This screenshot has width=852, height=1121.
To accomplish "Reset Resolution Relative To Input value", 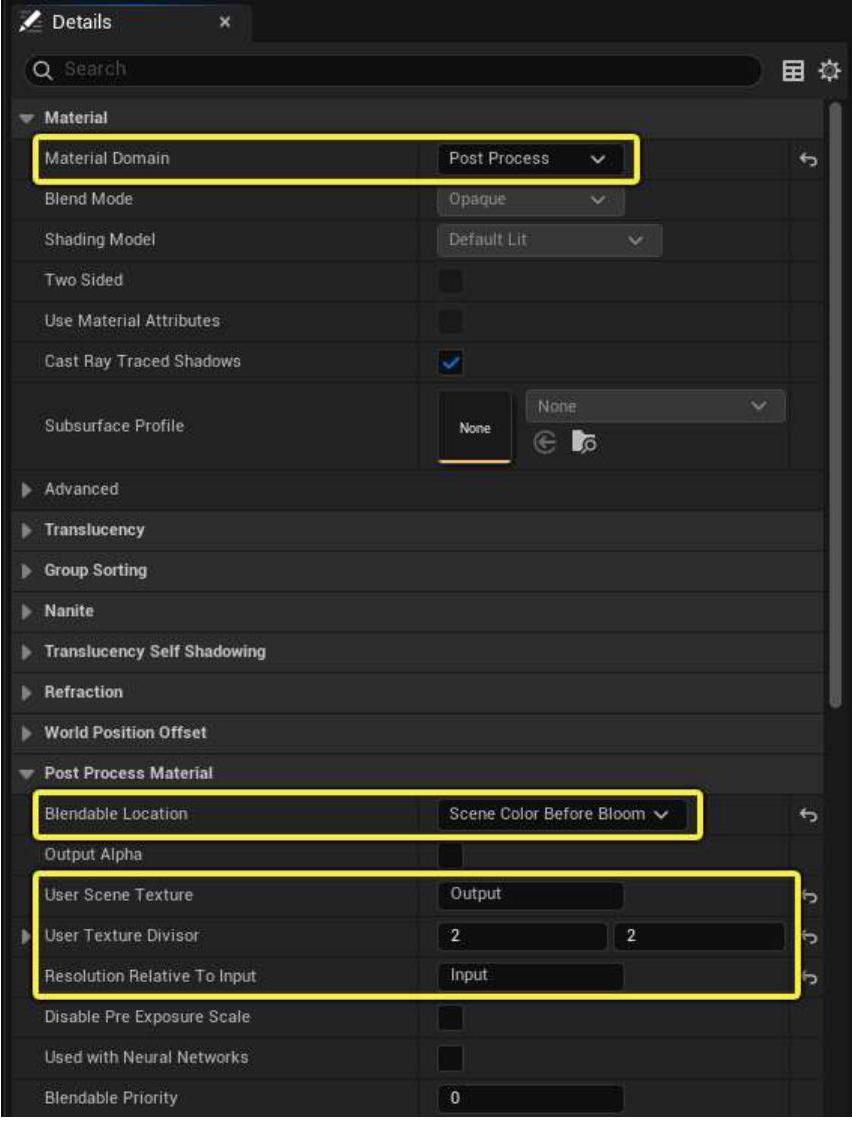I will tap(809, 977).
